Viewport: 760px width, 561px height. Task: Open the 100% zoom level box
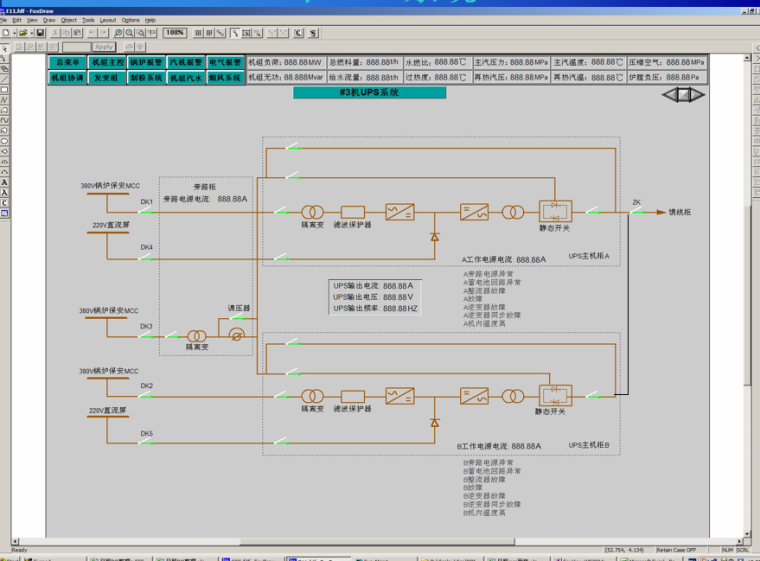coord(175,33)
